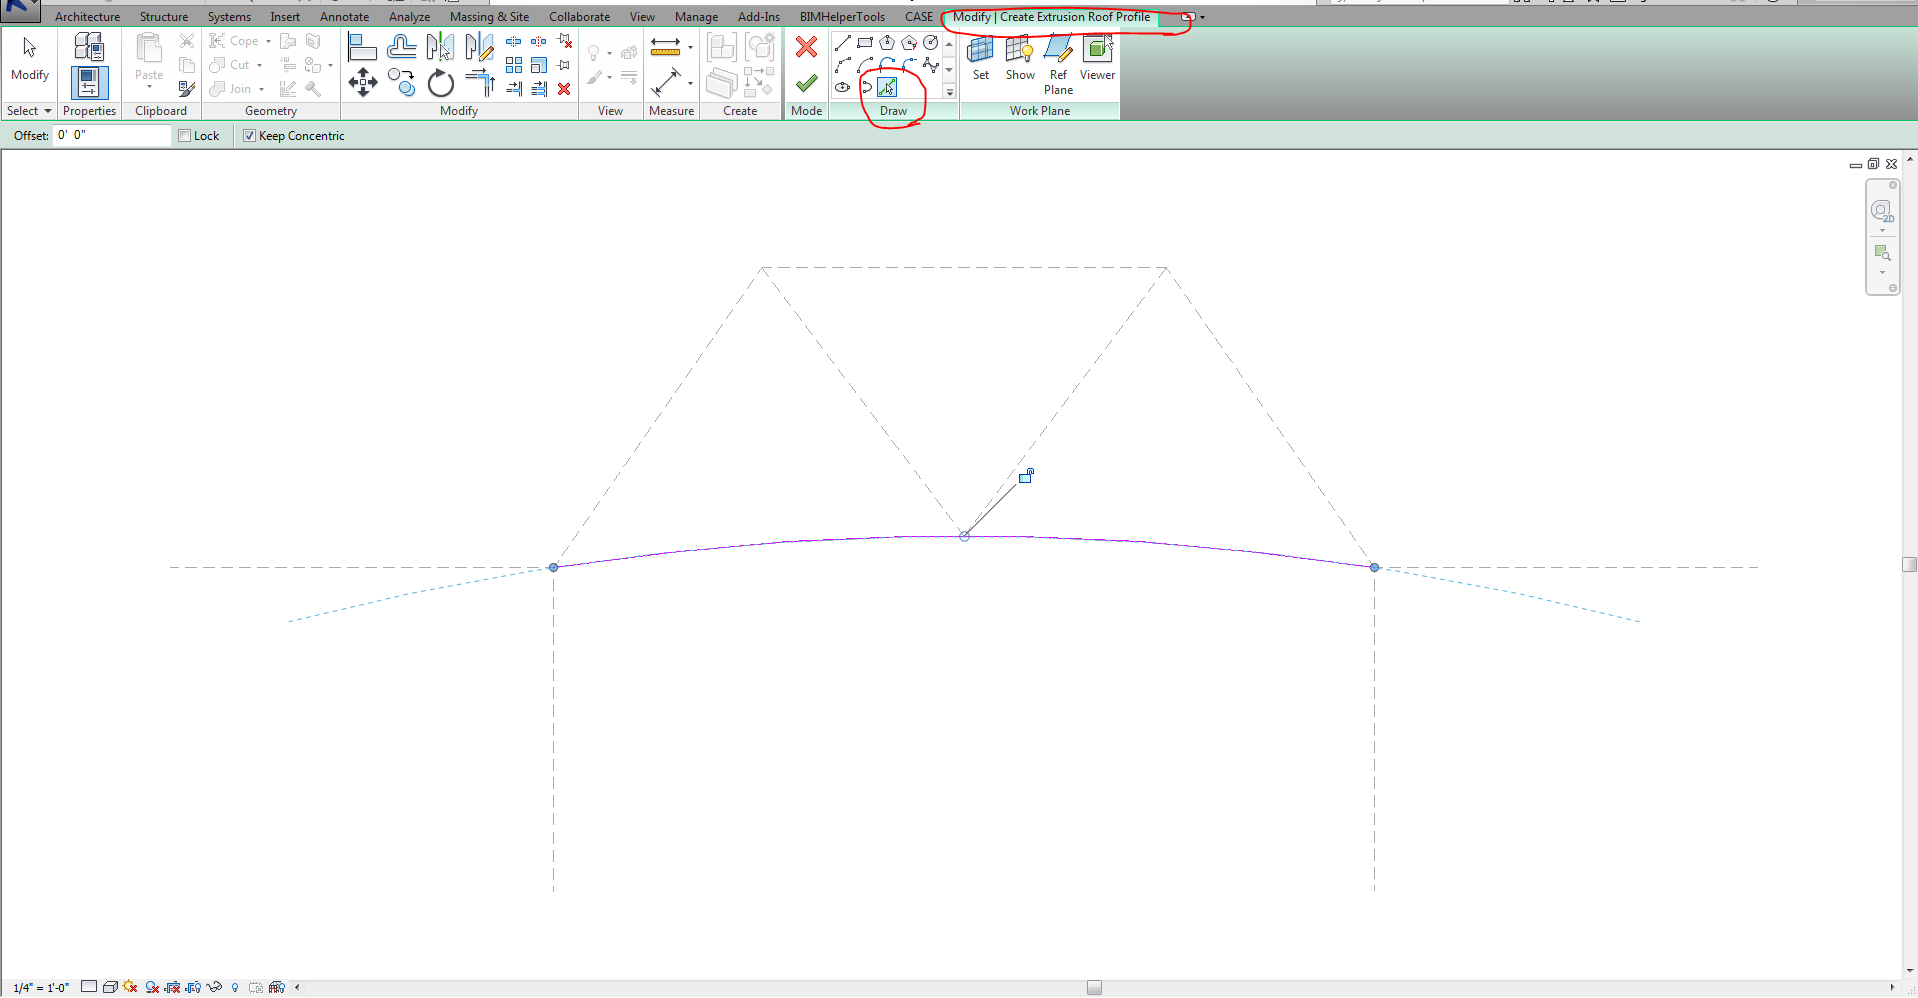Click the green check to finish edit mode

[x=806, y=84]
